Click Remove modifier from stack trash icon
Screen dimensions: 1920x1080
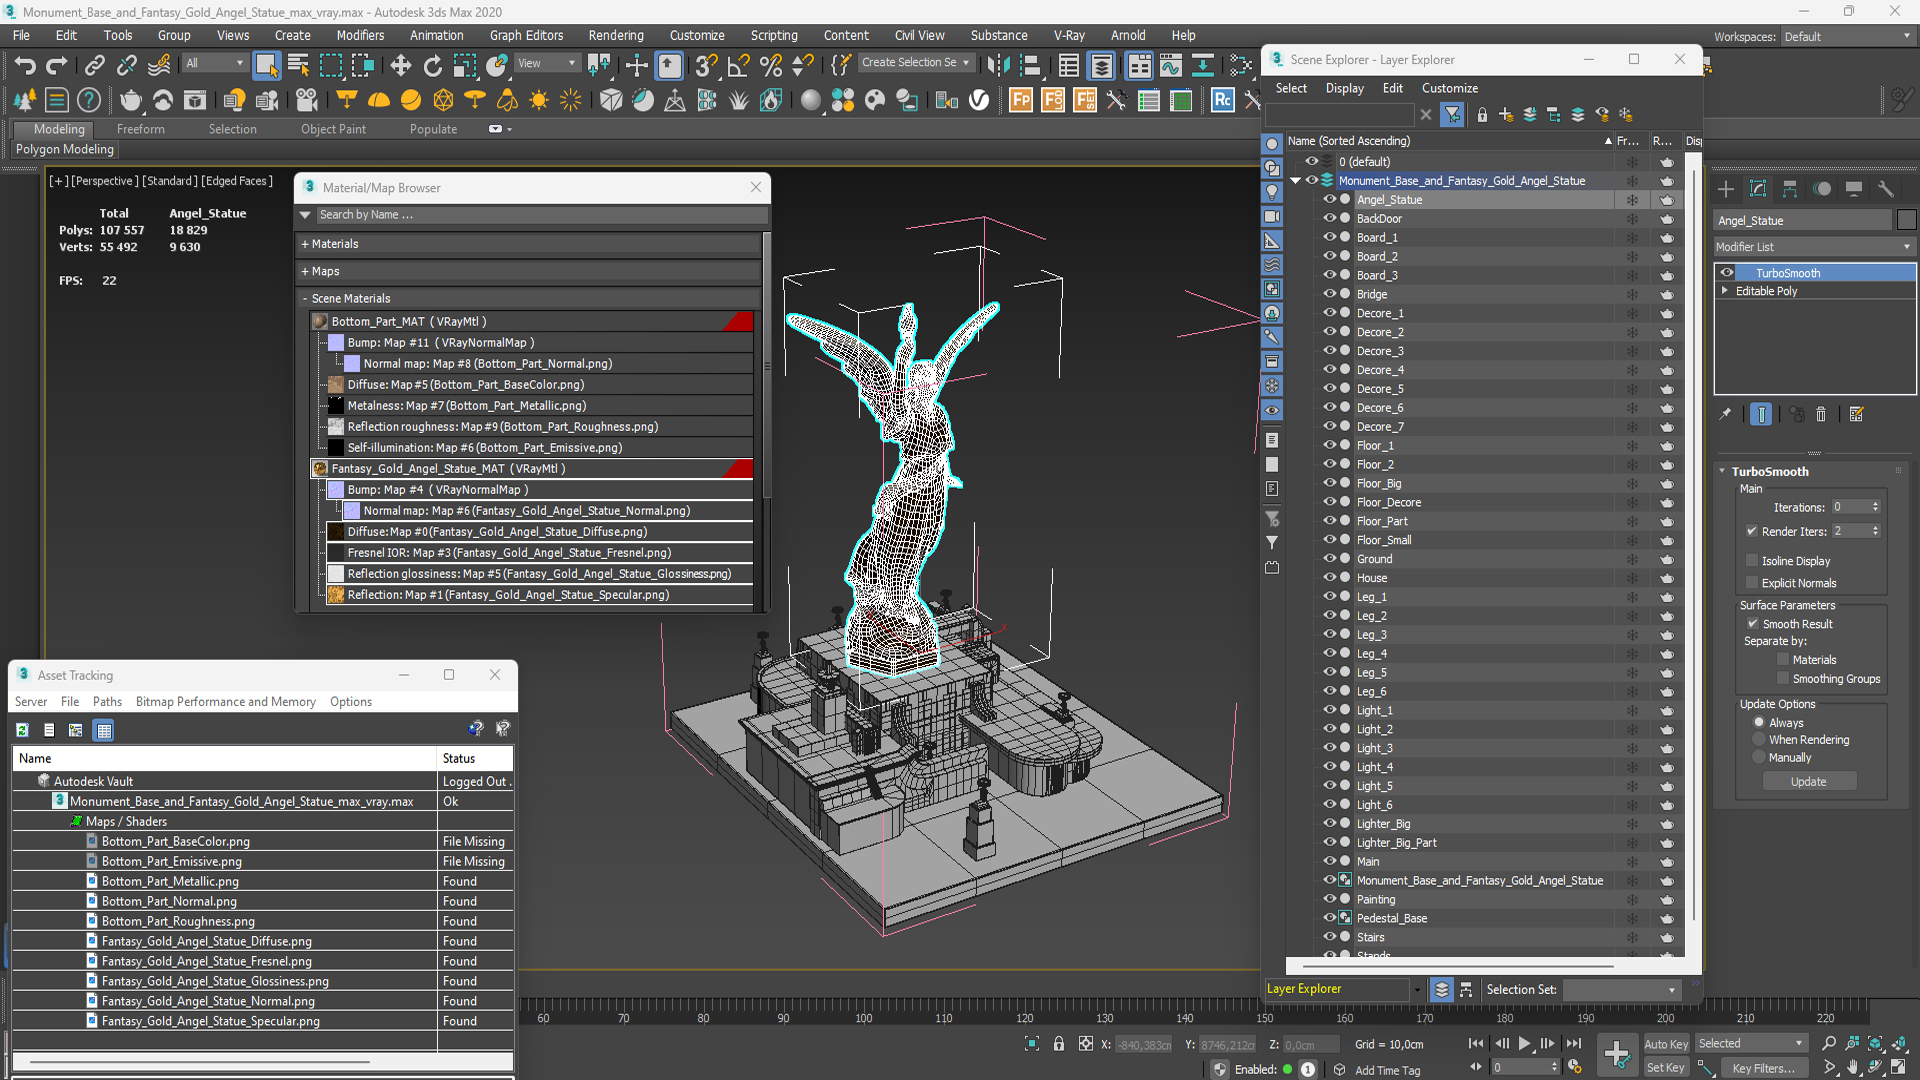[x=1821, y=414]
